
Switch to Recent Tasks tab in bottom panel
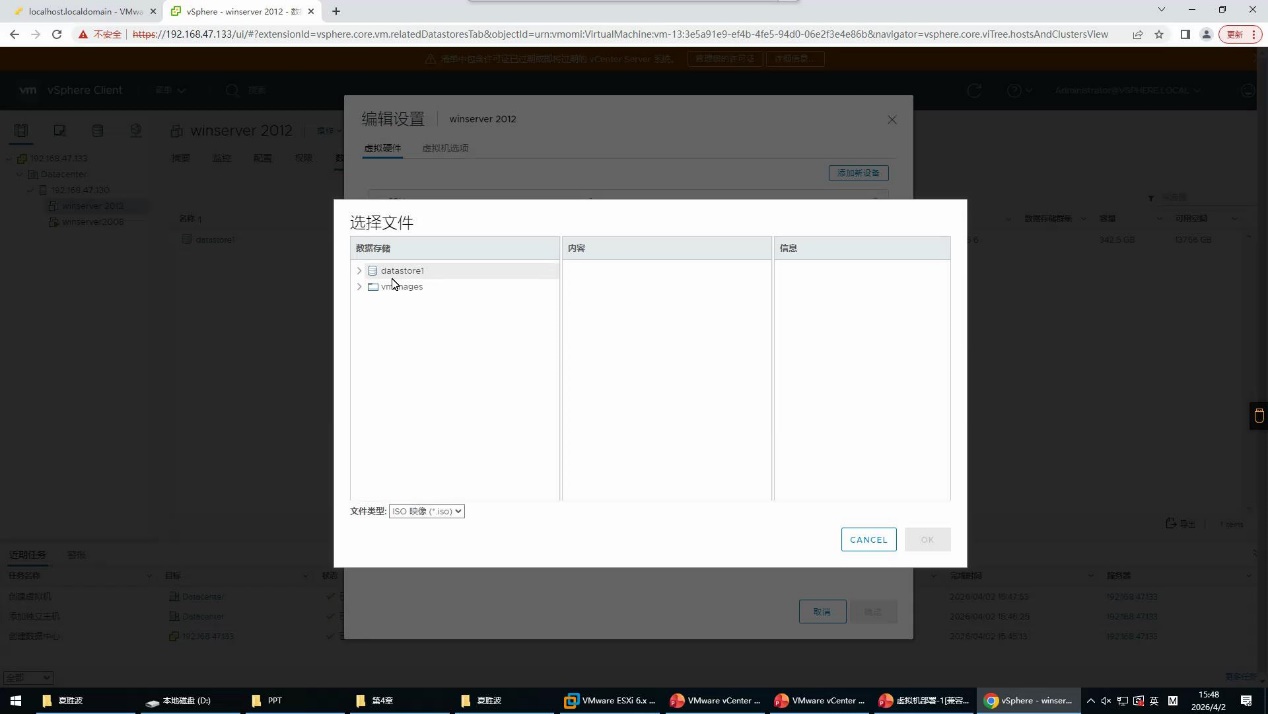pos(28,555)
